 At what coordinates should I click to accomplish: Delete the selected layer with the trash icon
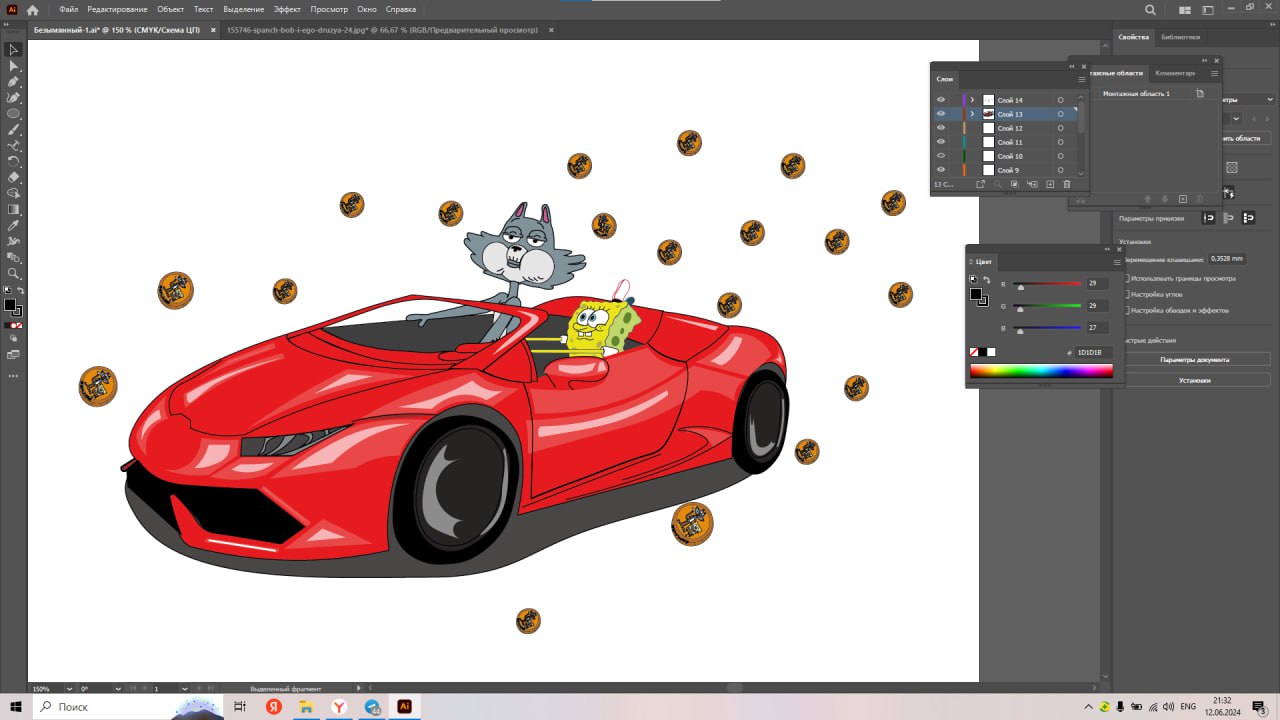pos(1067,184)
